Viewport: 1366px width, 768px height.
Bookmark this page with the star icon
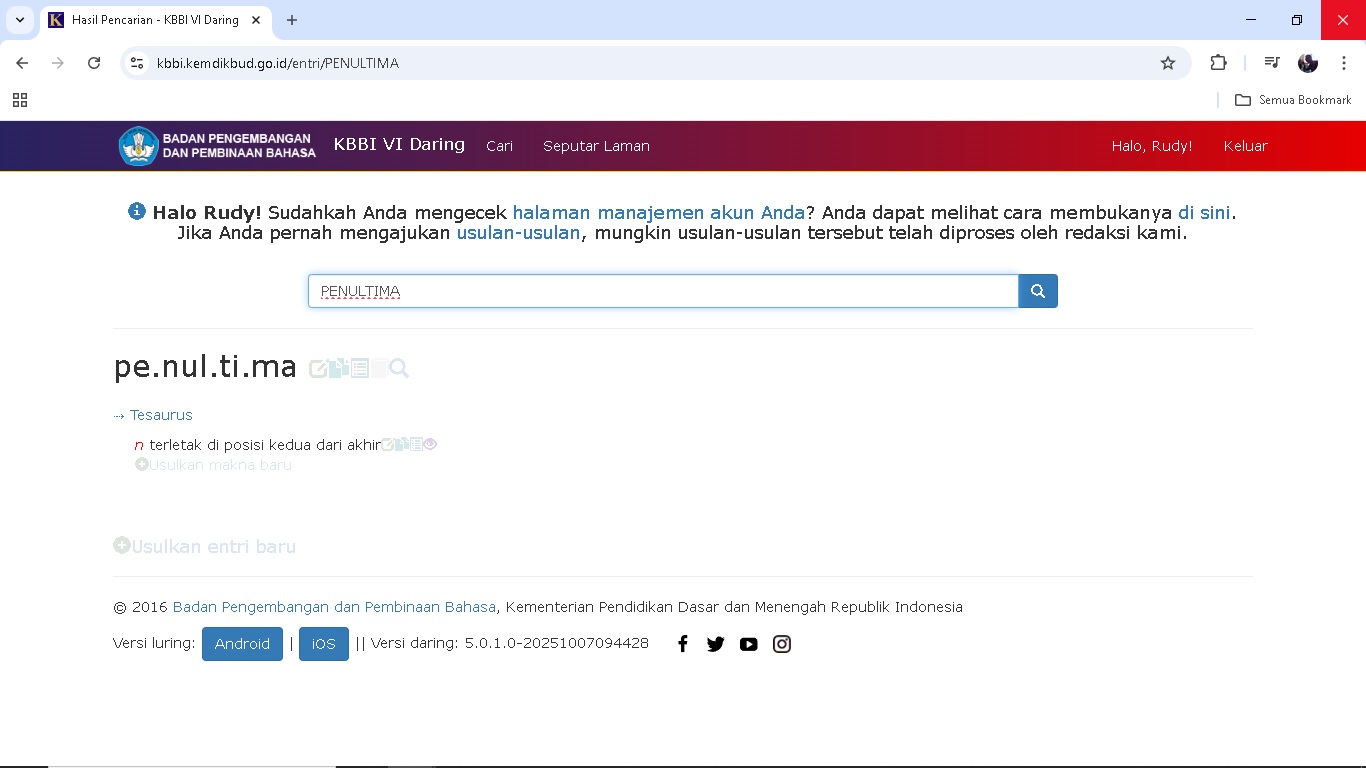coord(1167,63)
